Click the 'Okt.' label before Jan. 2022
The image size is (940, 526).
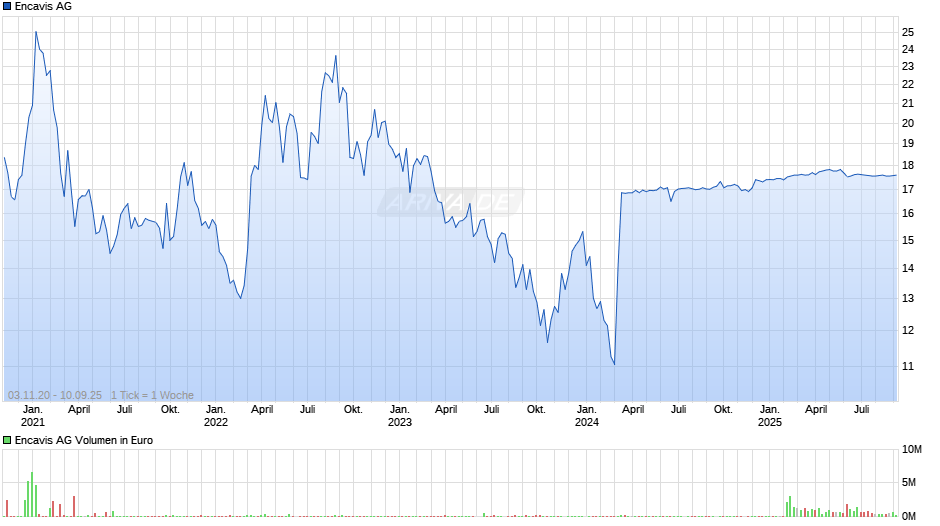170,410
